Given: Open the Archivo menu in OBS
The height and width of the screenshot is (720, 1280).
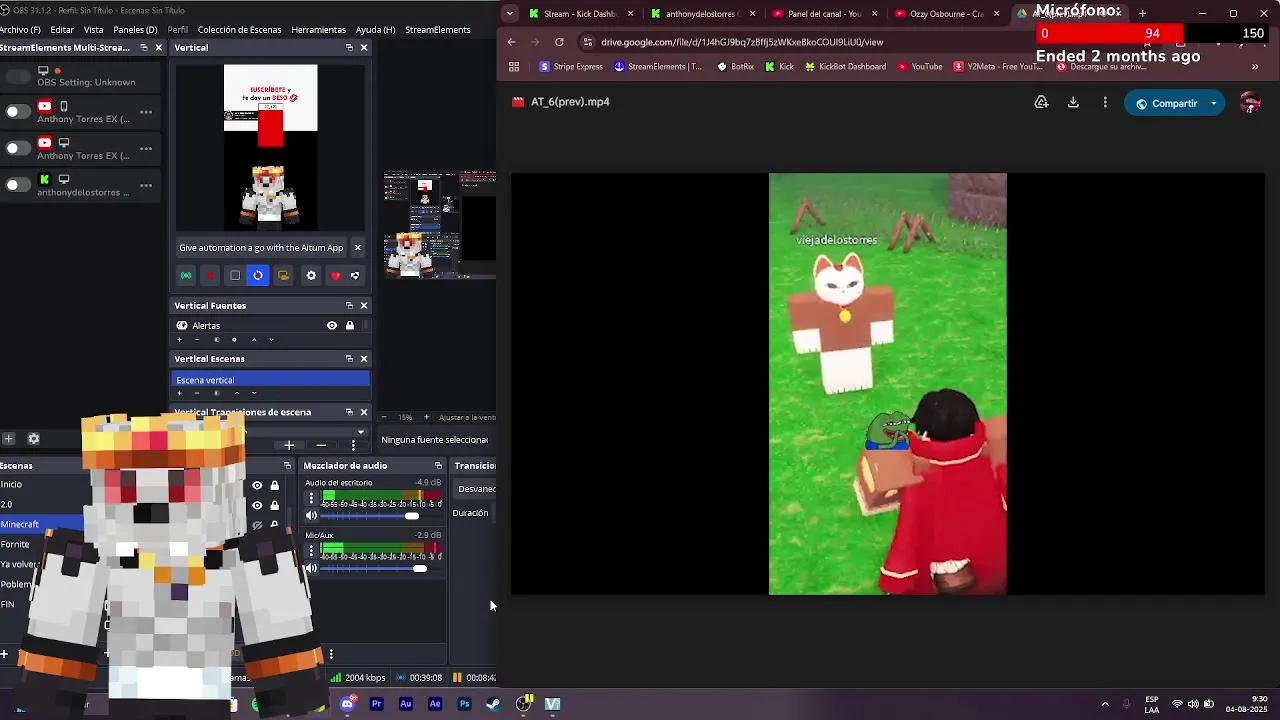Looking at the screenshot, I should [20, 30].
